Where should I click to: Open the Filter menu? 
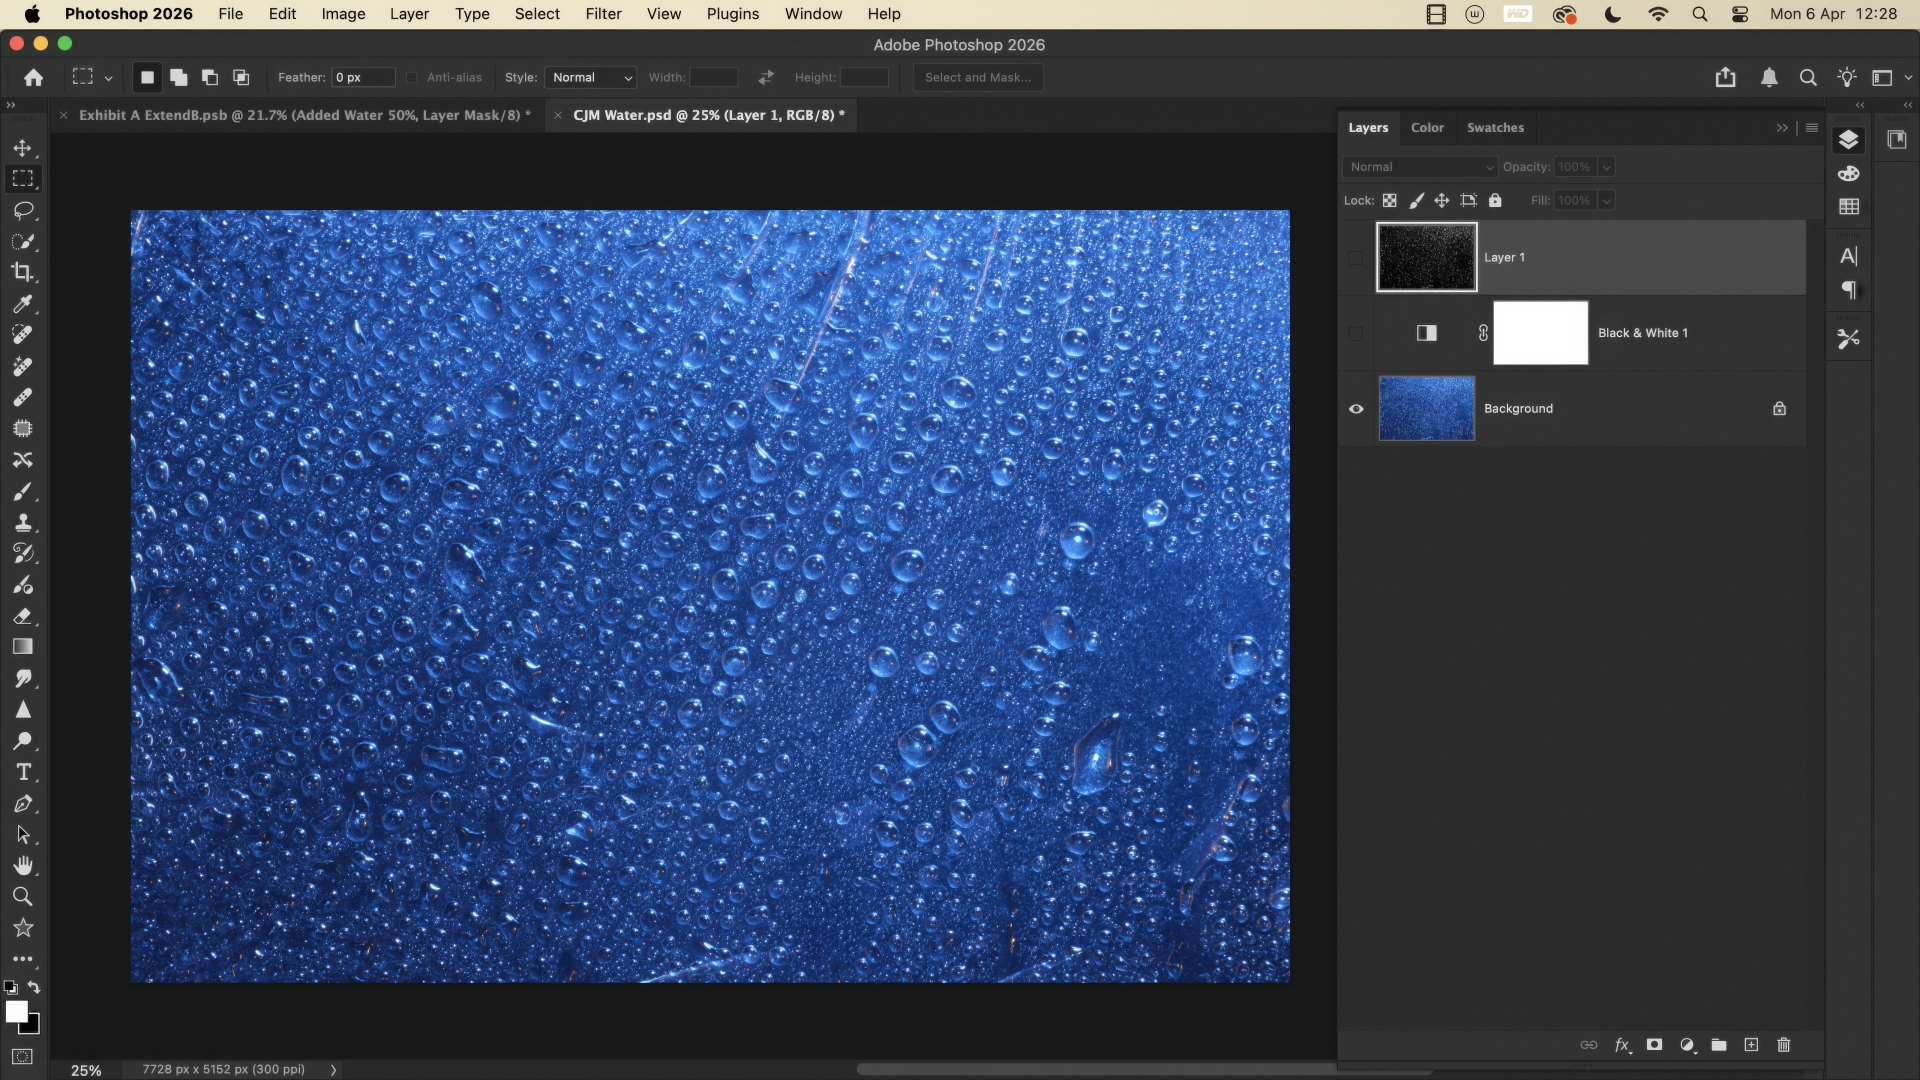(603, 14)
